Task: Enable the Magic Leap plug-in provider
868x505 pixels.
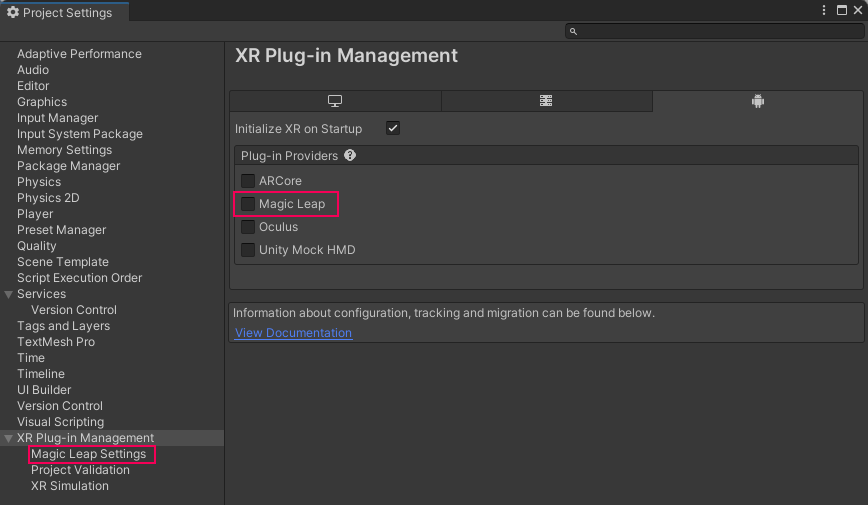Action: (248, 204)
